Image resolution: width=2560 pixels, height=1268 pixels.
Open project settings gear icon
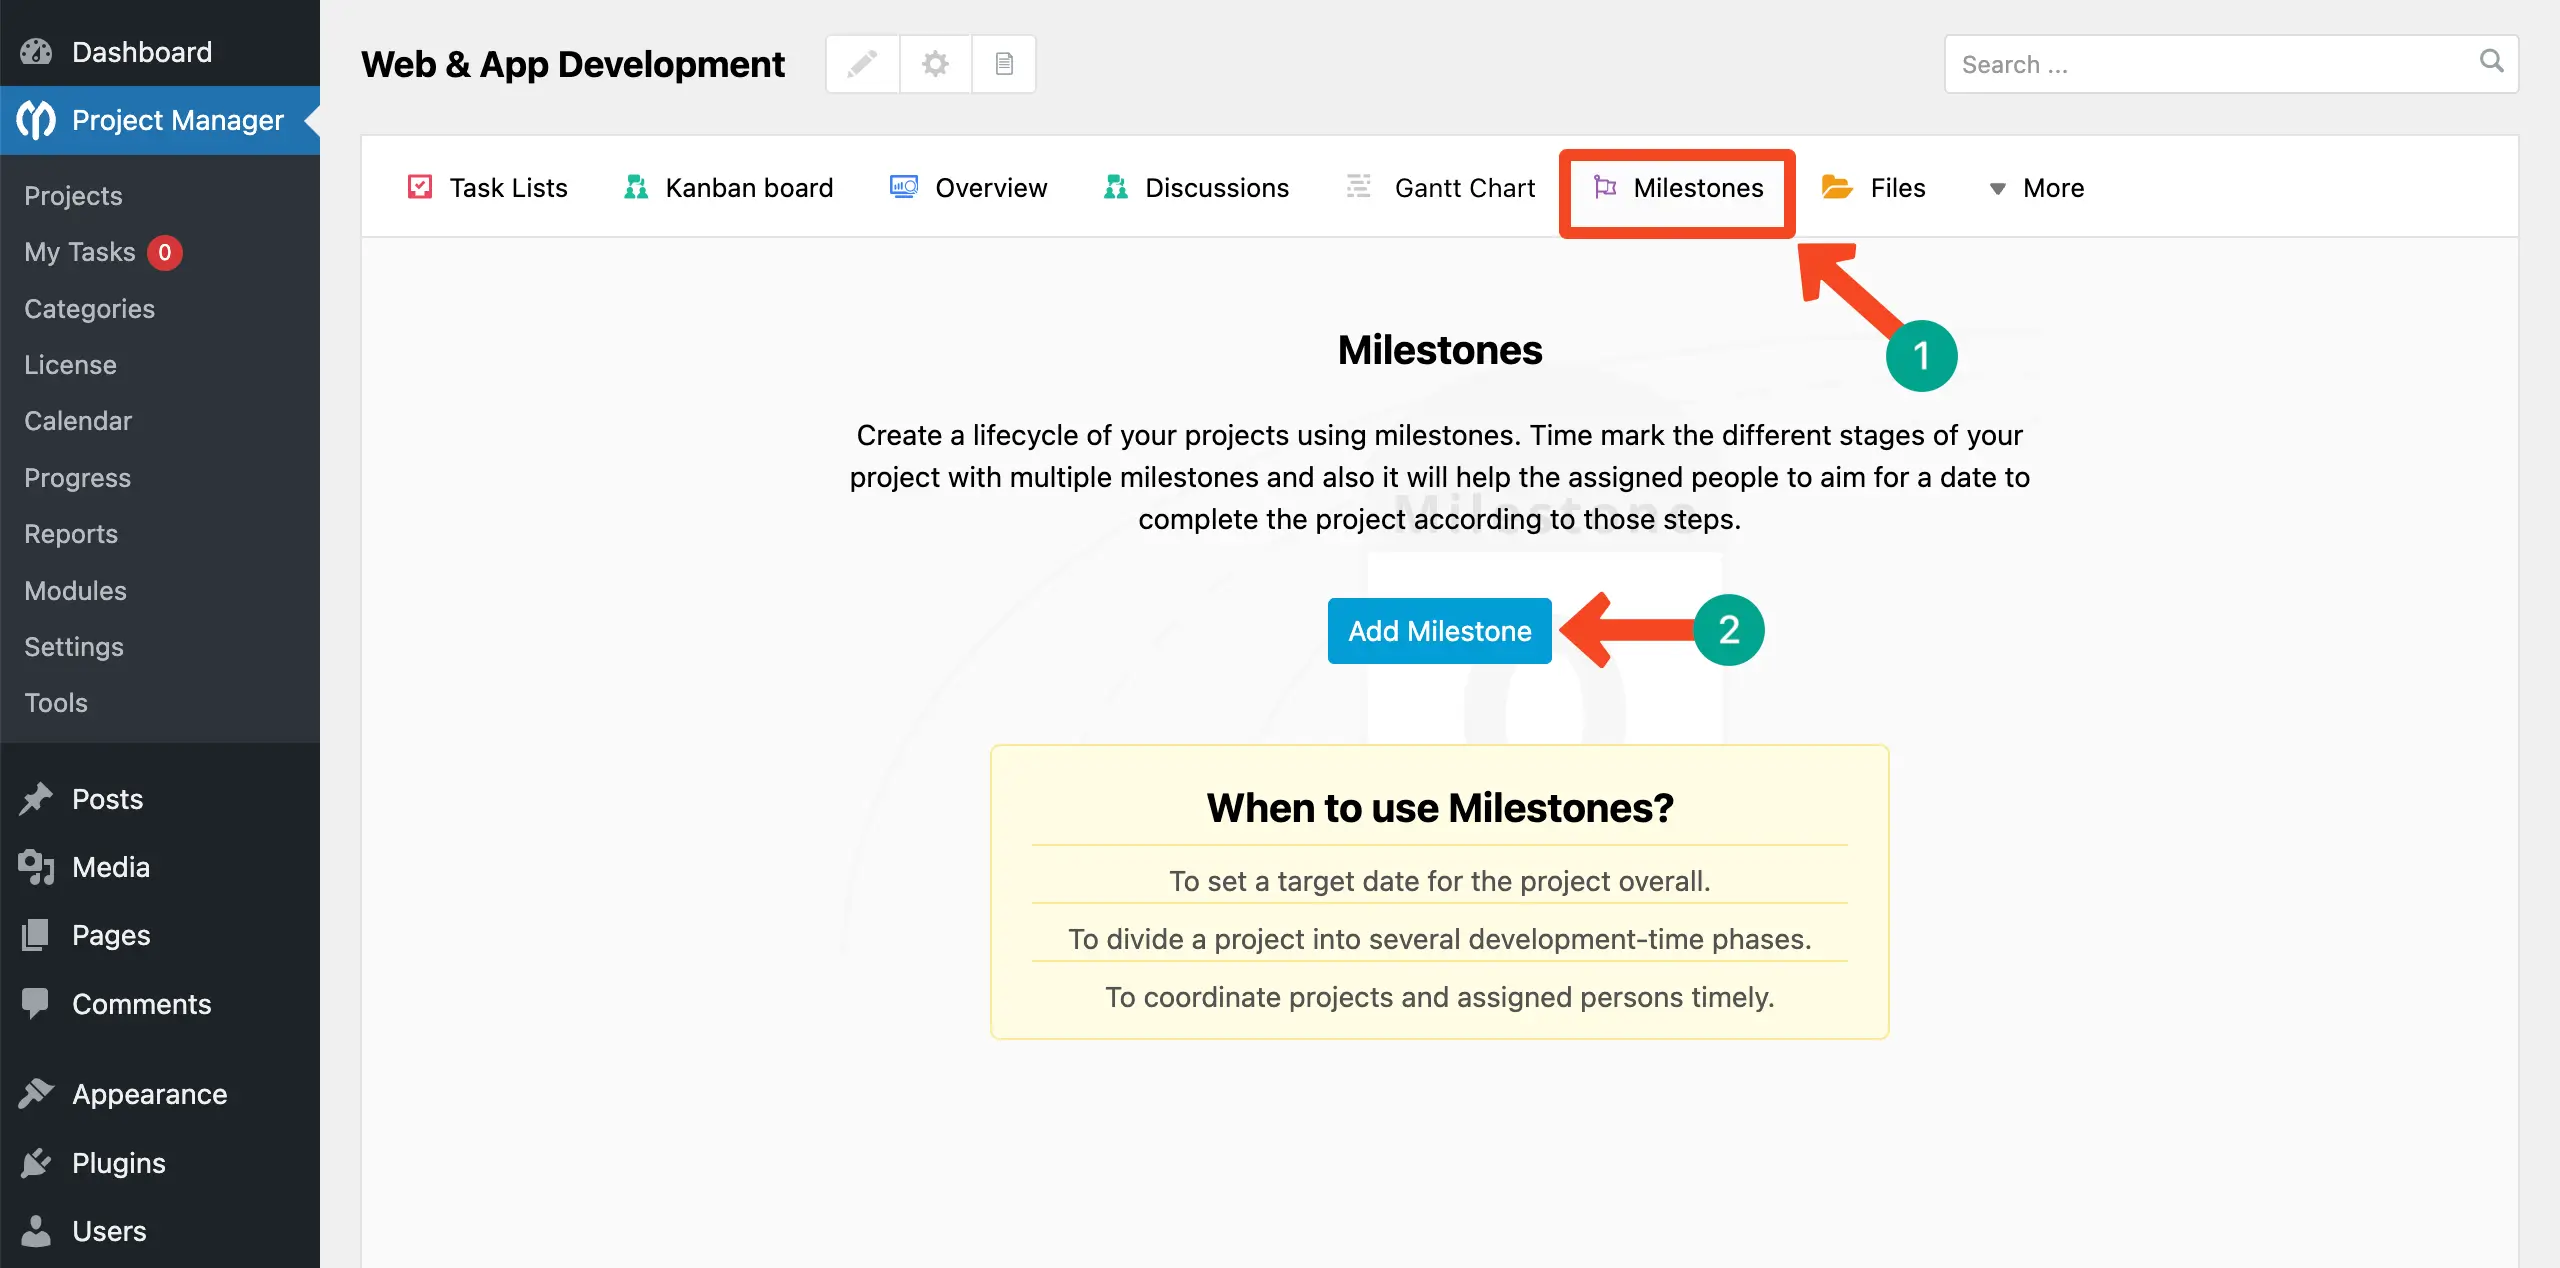click(935, 64)
